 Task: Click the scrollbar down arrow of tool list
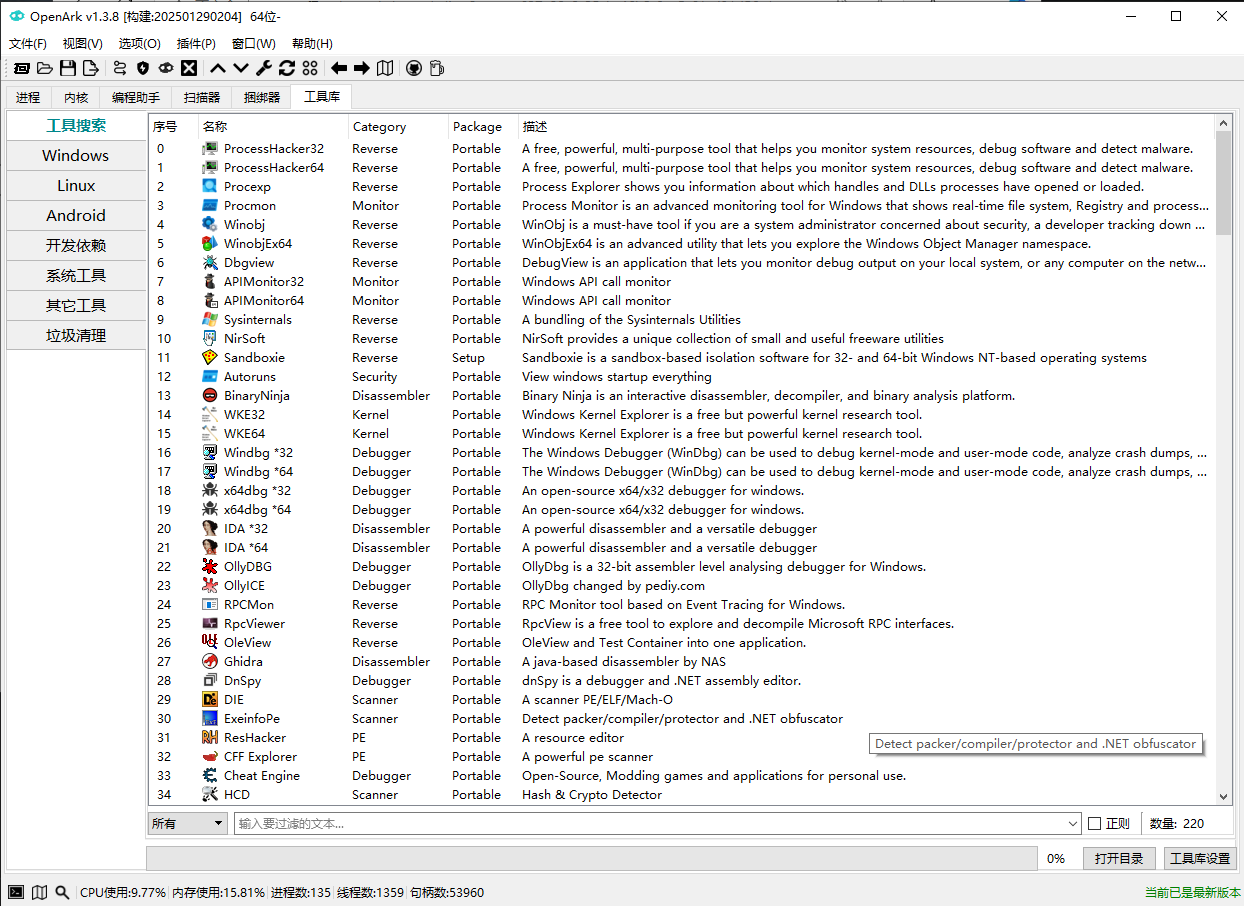coord(1224,796)
